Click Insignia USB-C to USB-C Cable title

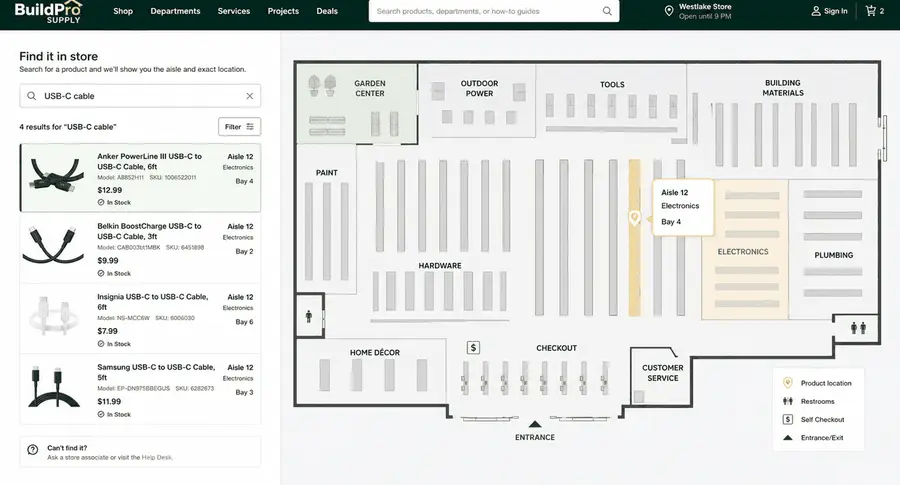(x=153, y=301)
